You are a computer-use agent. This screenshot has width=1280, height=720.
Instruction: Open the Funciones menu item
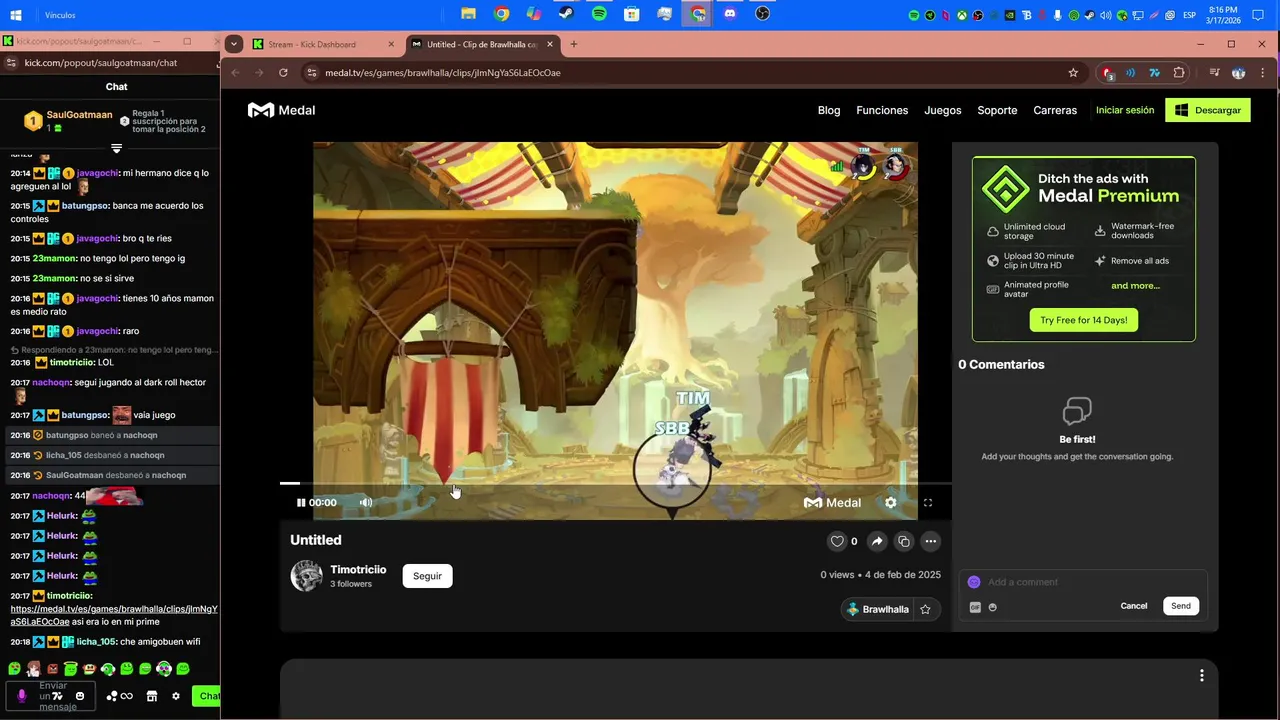882,110
